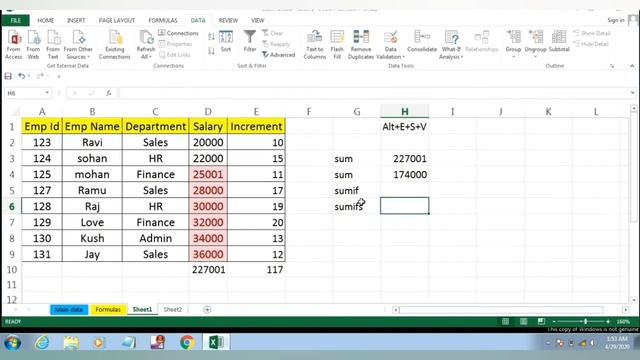Click the Consolidate icon
This screenshot has height=360, width=640.
click(422, 41)
